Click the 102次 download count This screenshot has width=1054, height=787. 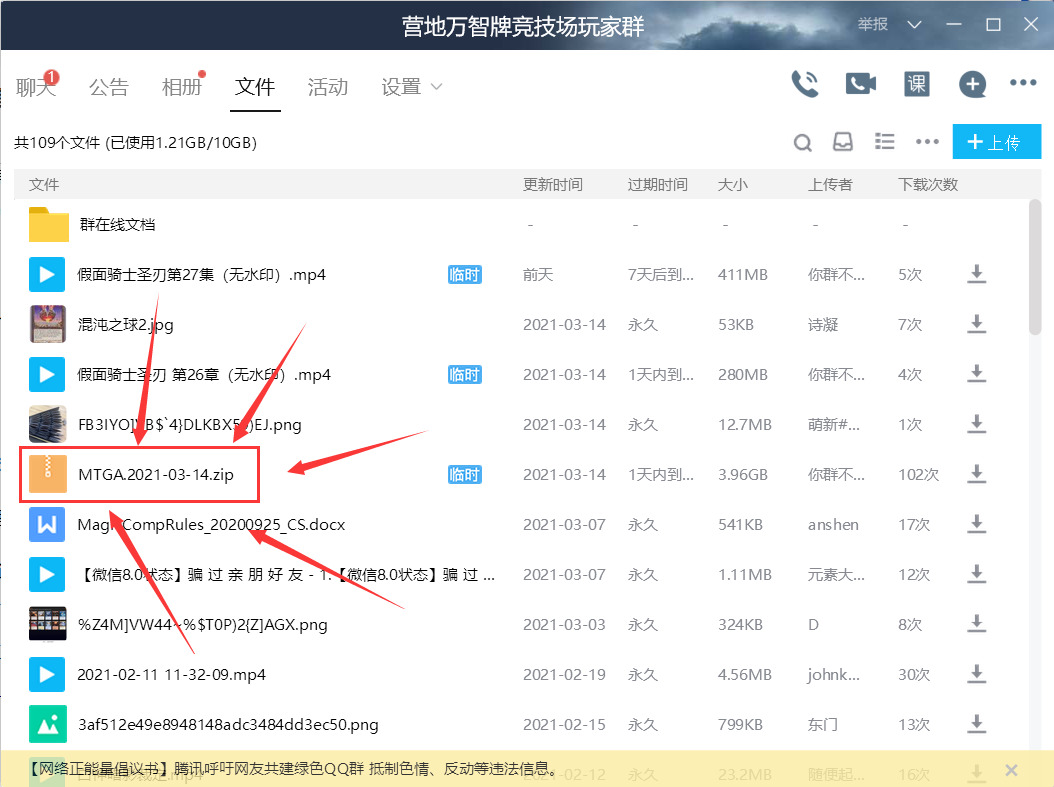click(x=918, y=474)
